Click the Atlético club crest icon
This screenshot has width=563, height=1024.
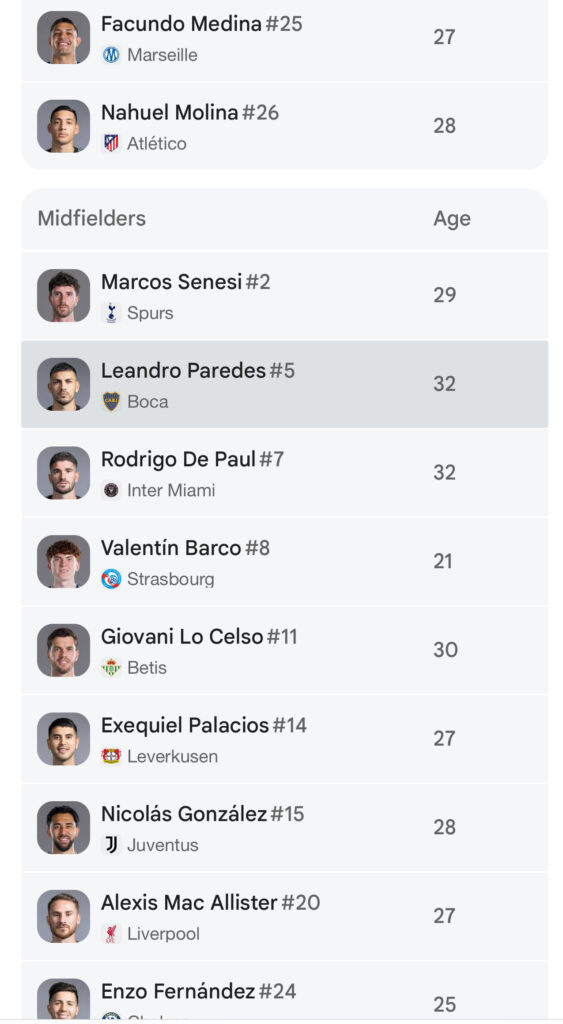111,143
